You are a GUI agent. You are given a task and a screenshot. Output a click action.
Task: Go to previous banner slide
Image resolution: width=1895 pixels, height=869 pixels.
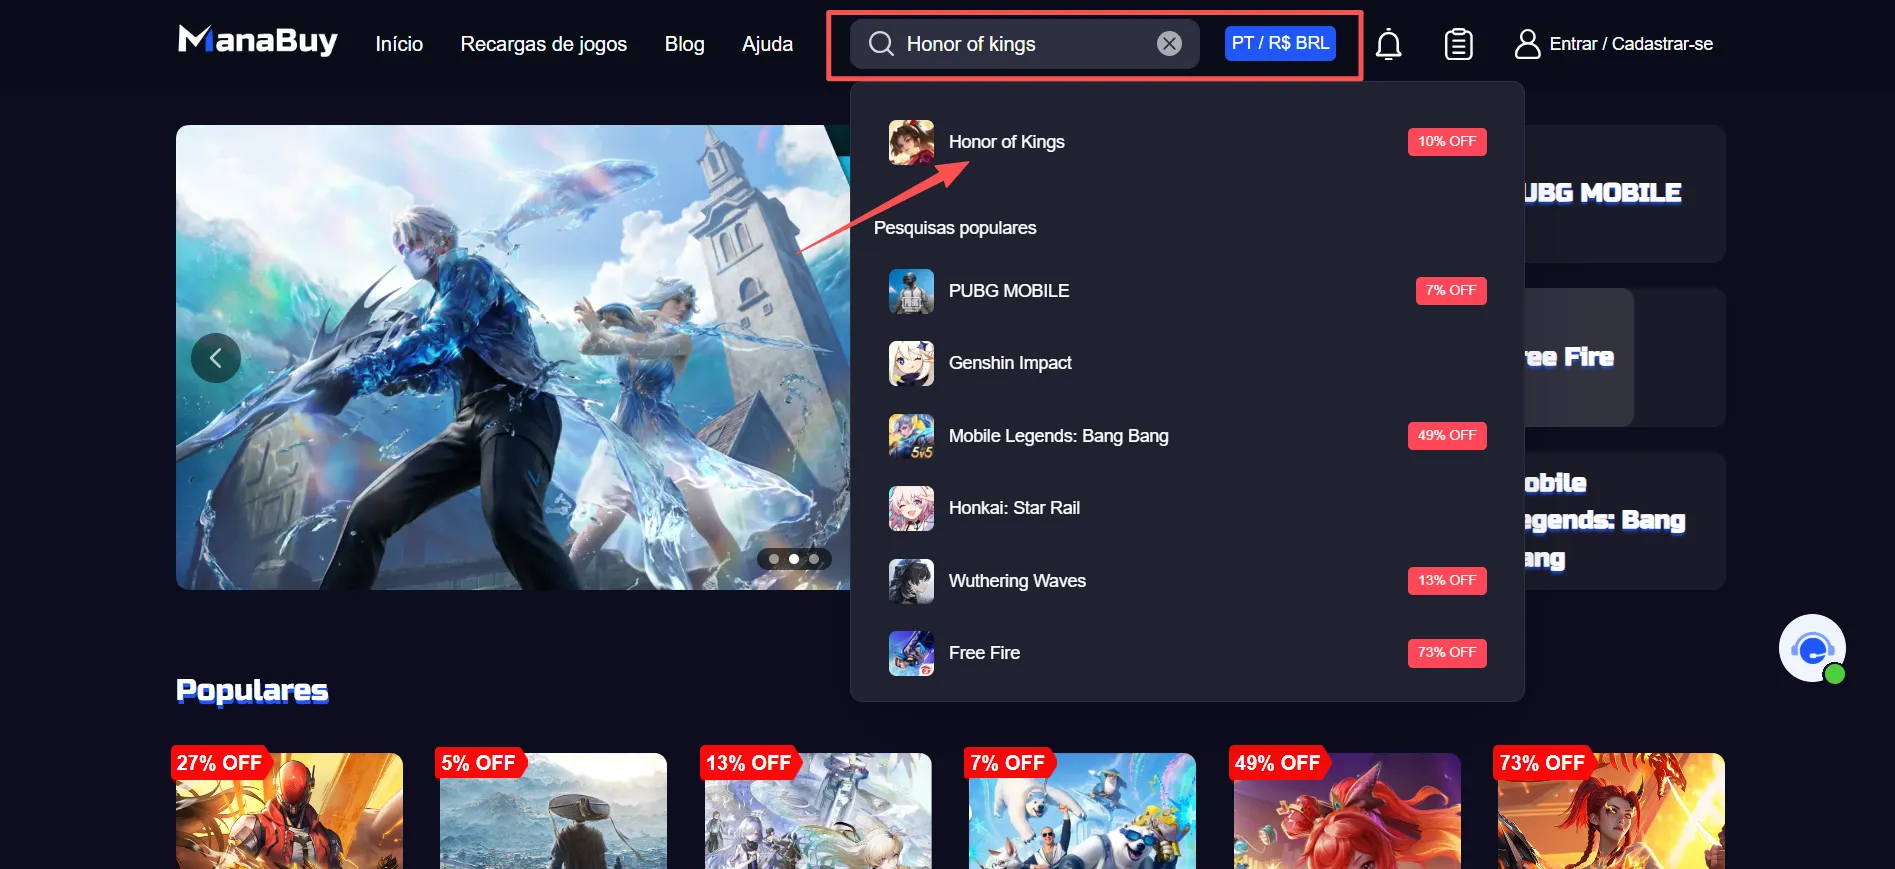click(216, 358)
